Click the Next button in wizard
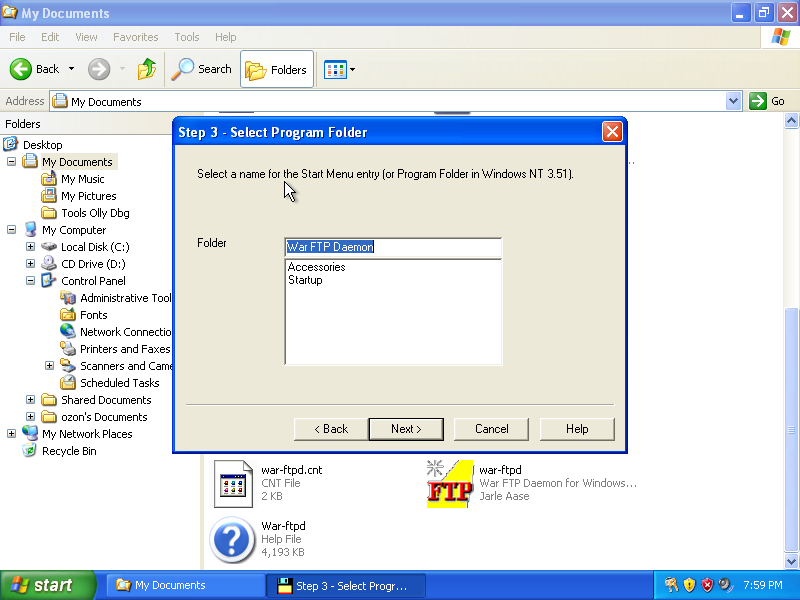 [x=406, y=429]
